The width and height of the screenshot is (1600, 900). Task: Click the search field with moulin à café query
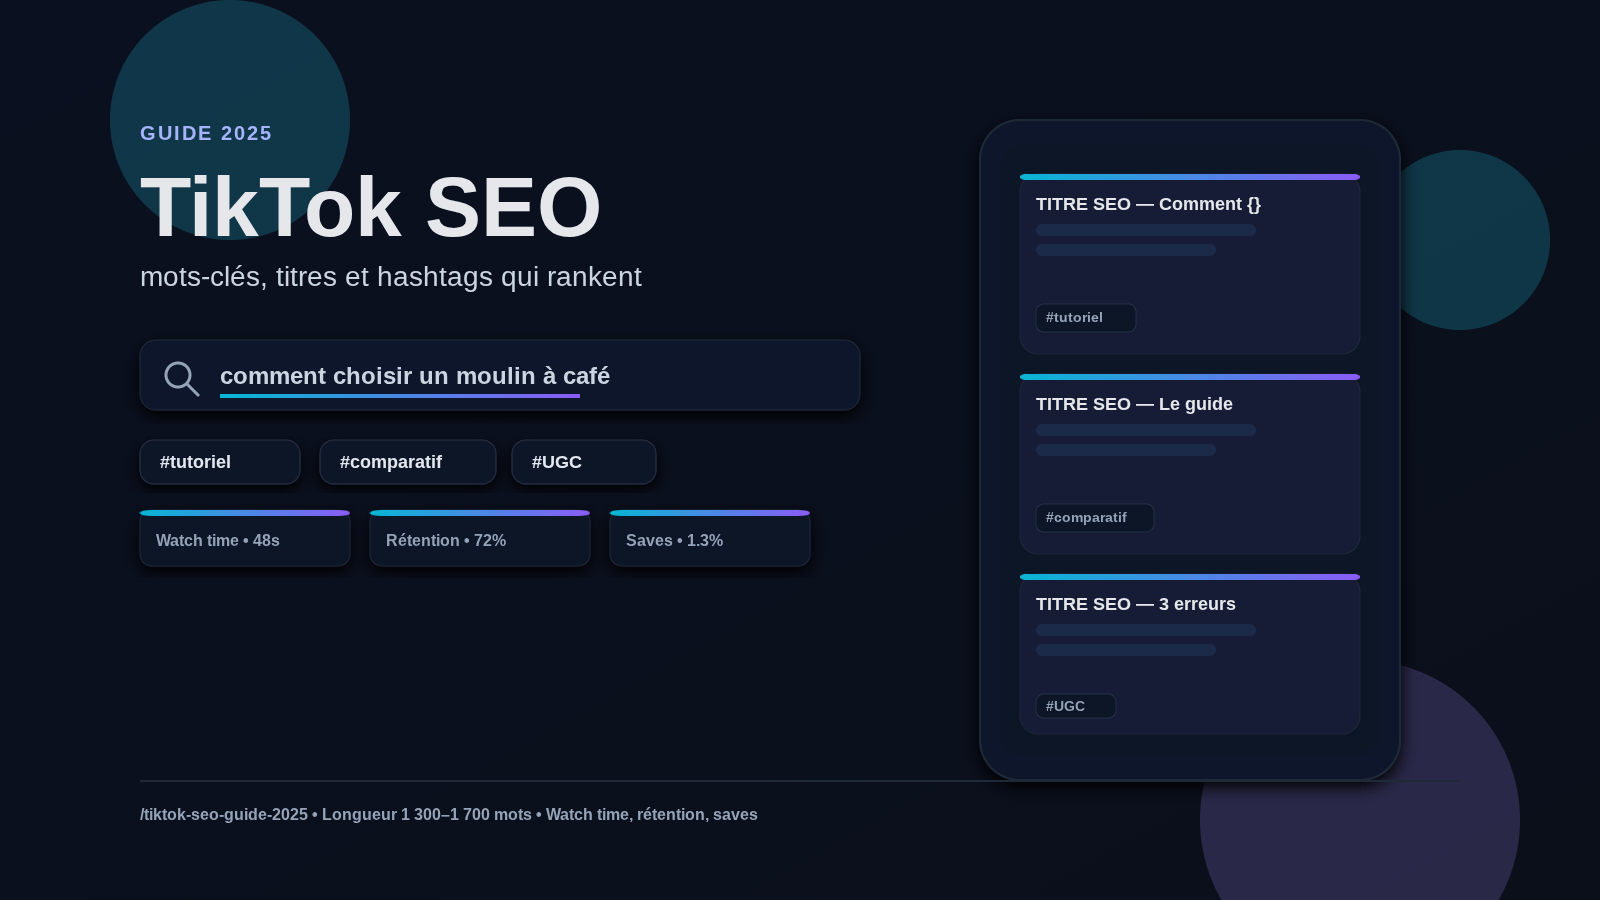(x=500, y=375)
